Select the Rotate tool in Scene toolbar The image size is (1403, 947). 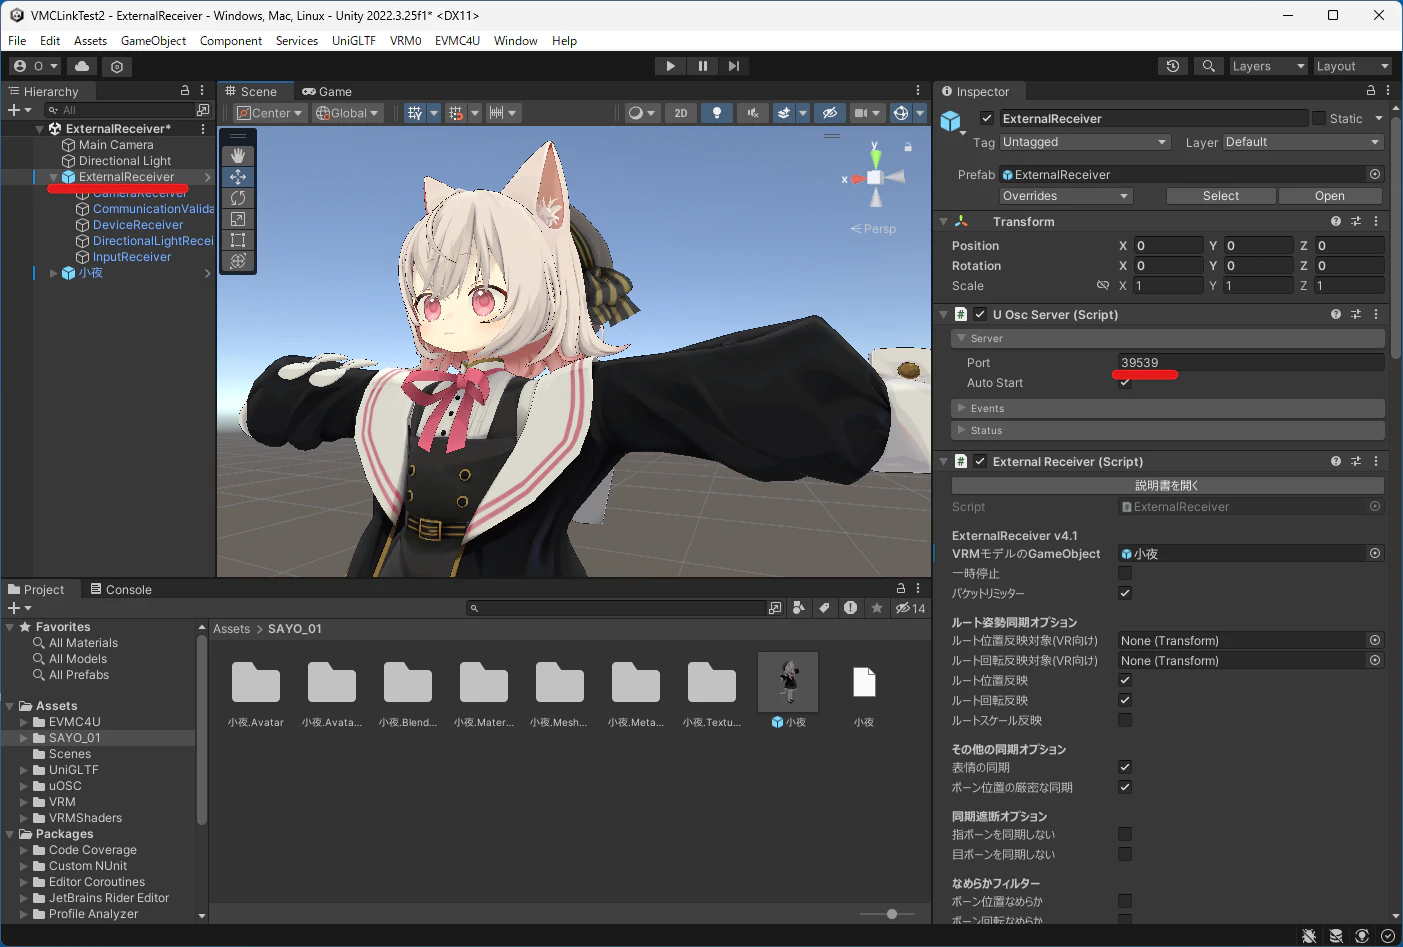[238, 198]
